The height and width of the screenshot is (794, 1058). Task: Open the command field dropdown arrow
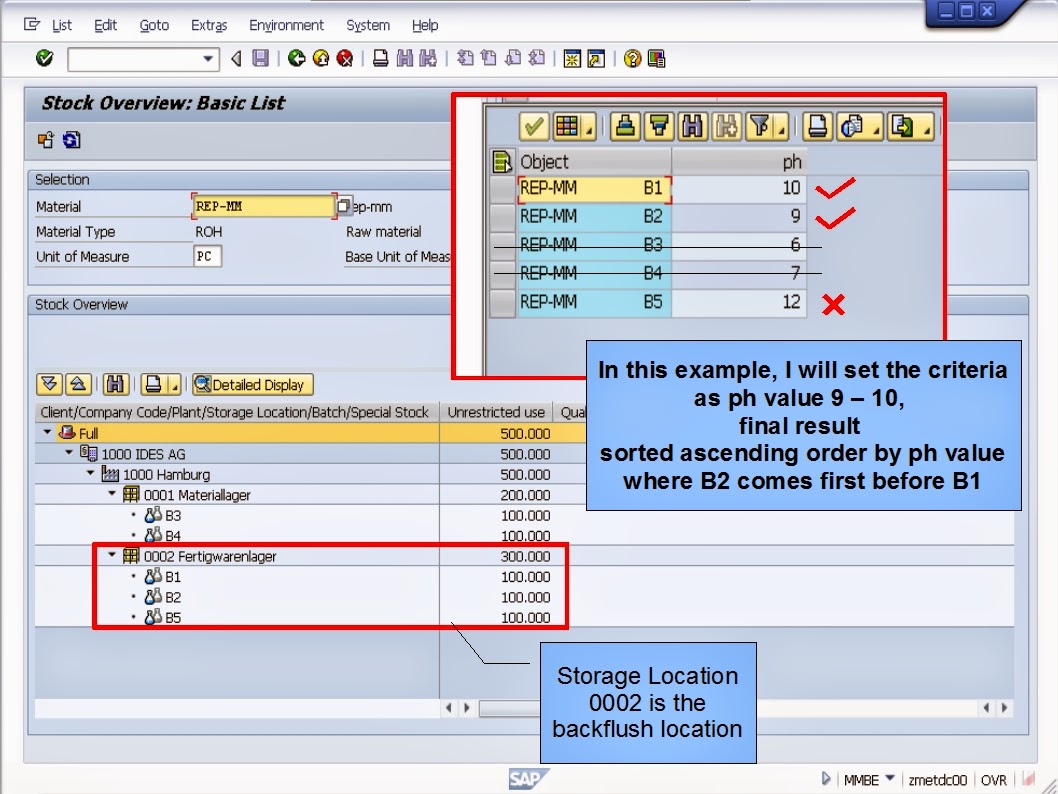pos(207,59)
